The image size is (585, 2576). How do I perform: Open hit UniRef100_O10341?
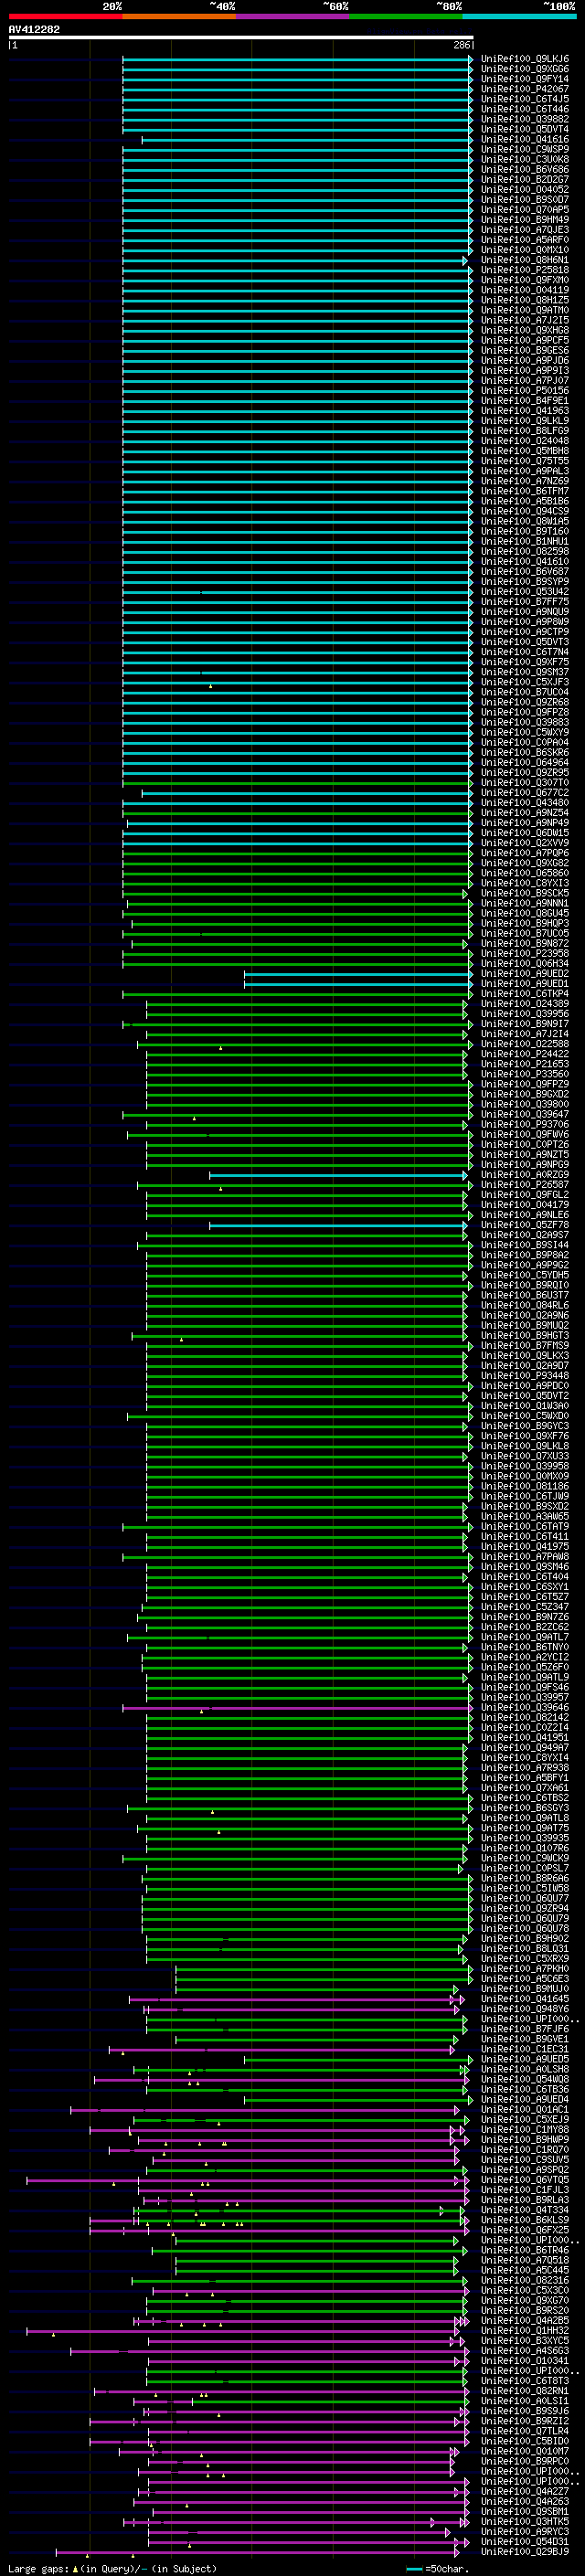pos(525,2360)
